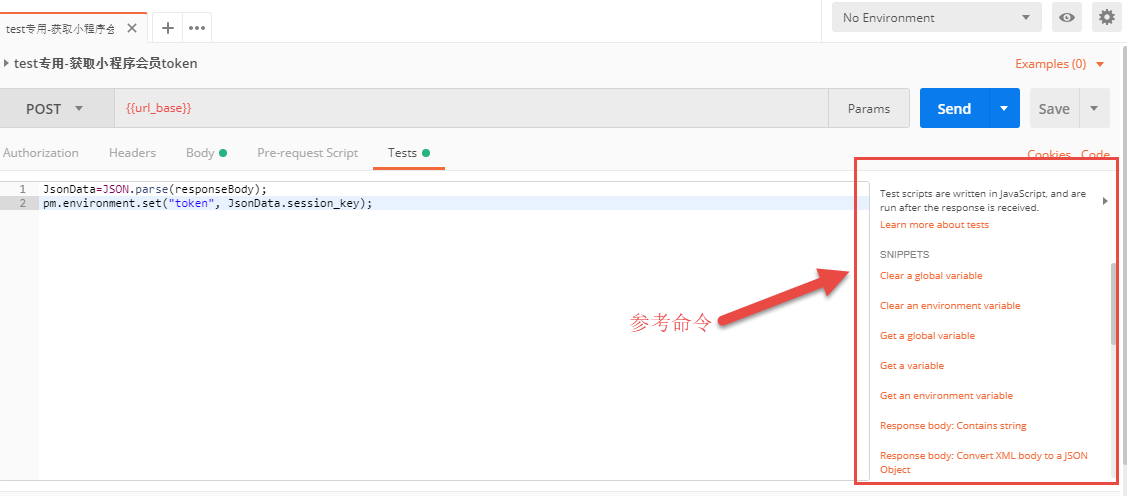Screen dimensions: 1127x496
Task: Click the environment quick look eye icon
Action: [x=1068, y=18]
